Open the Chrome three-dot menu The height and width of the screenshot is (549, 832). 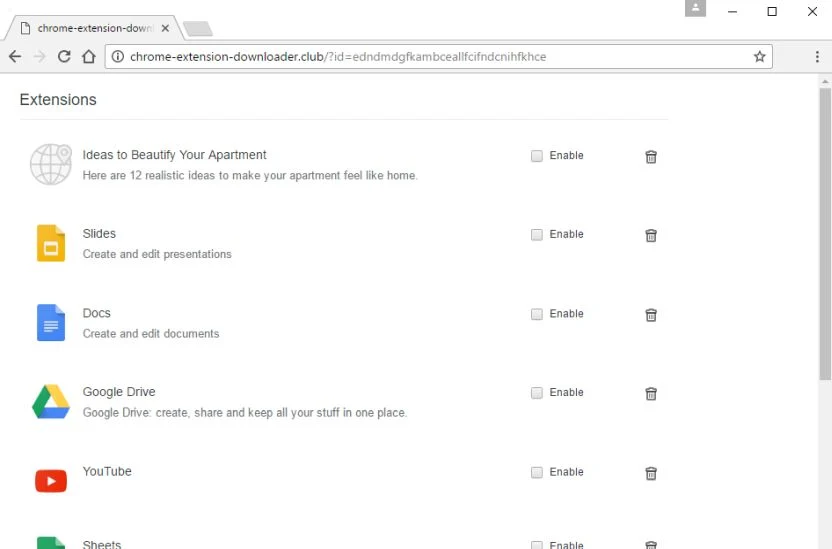[x=817, y=56]
